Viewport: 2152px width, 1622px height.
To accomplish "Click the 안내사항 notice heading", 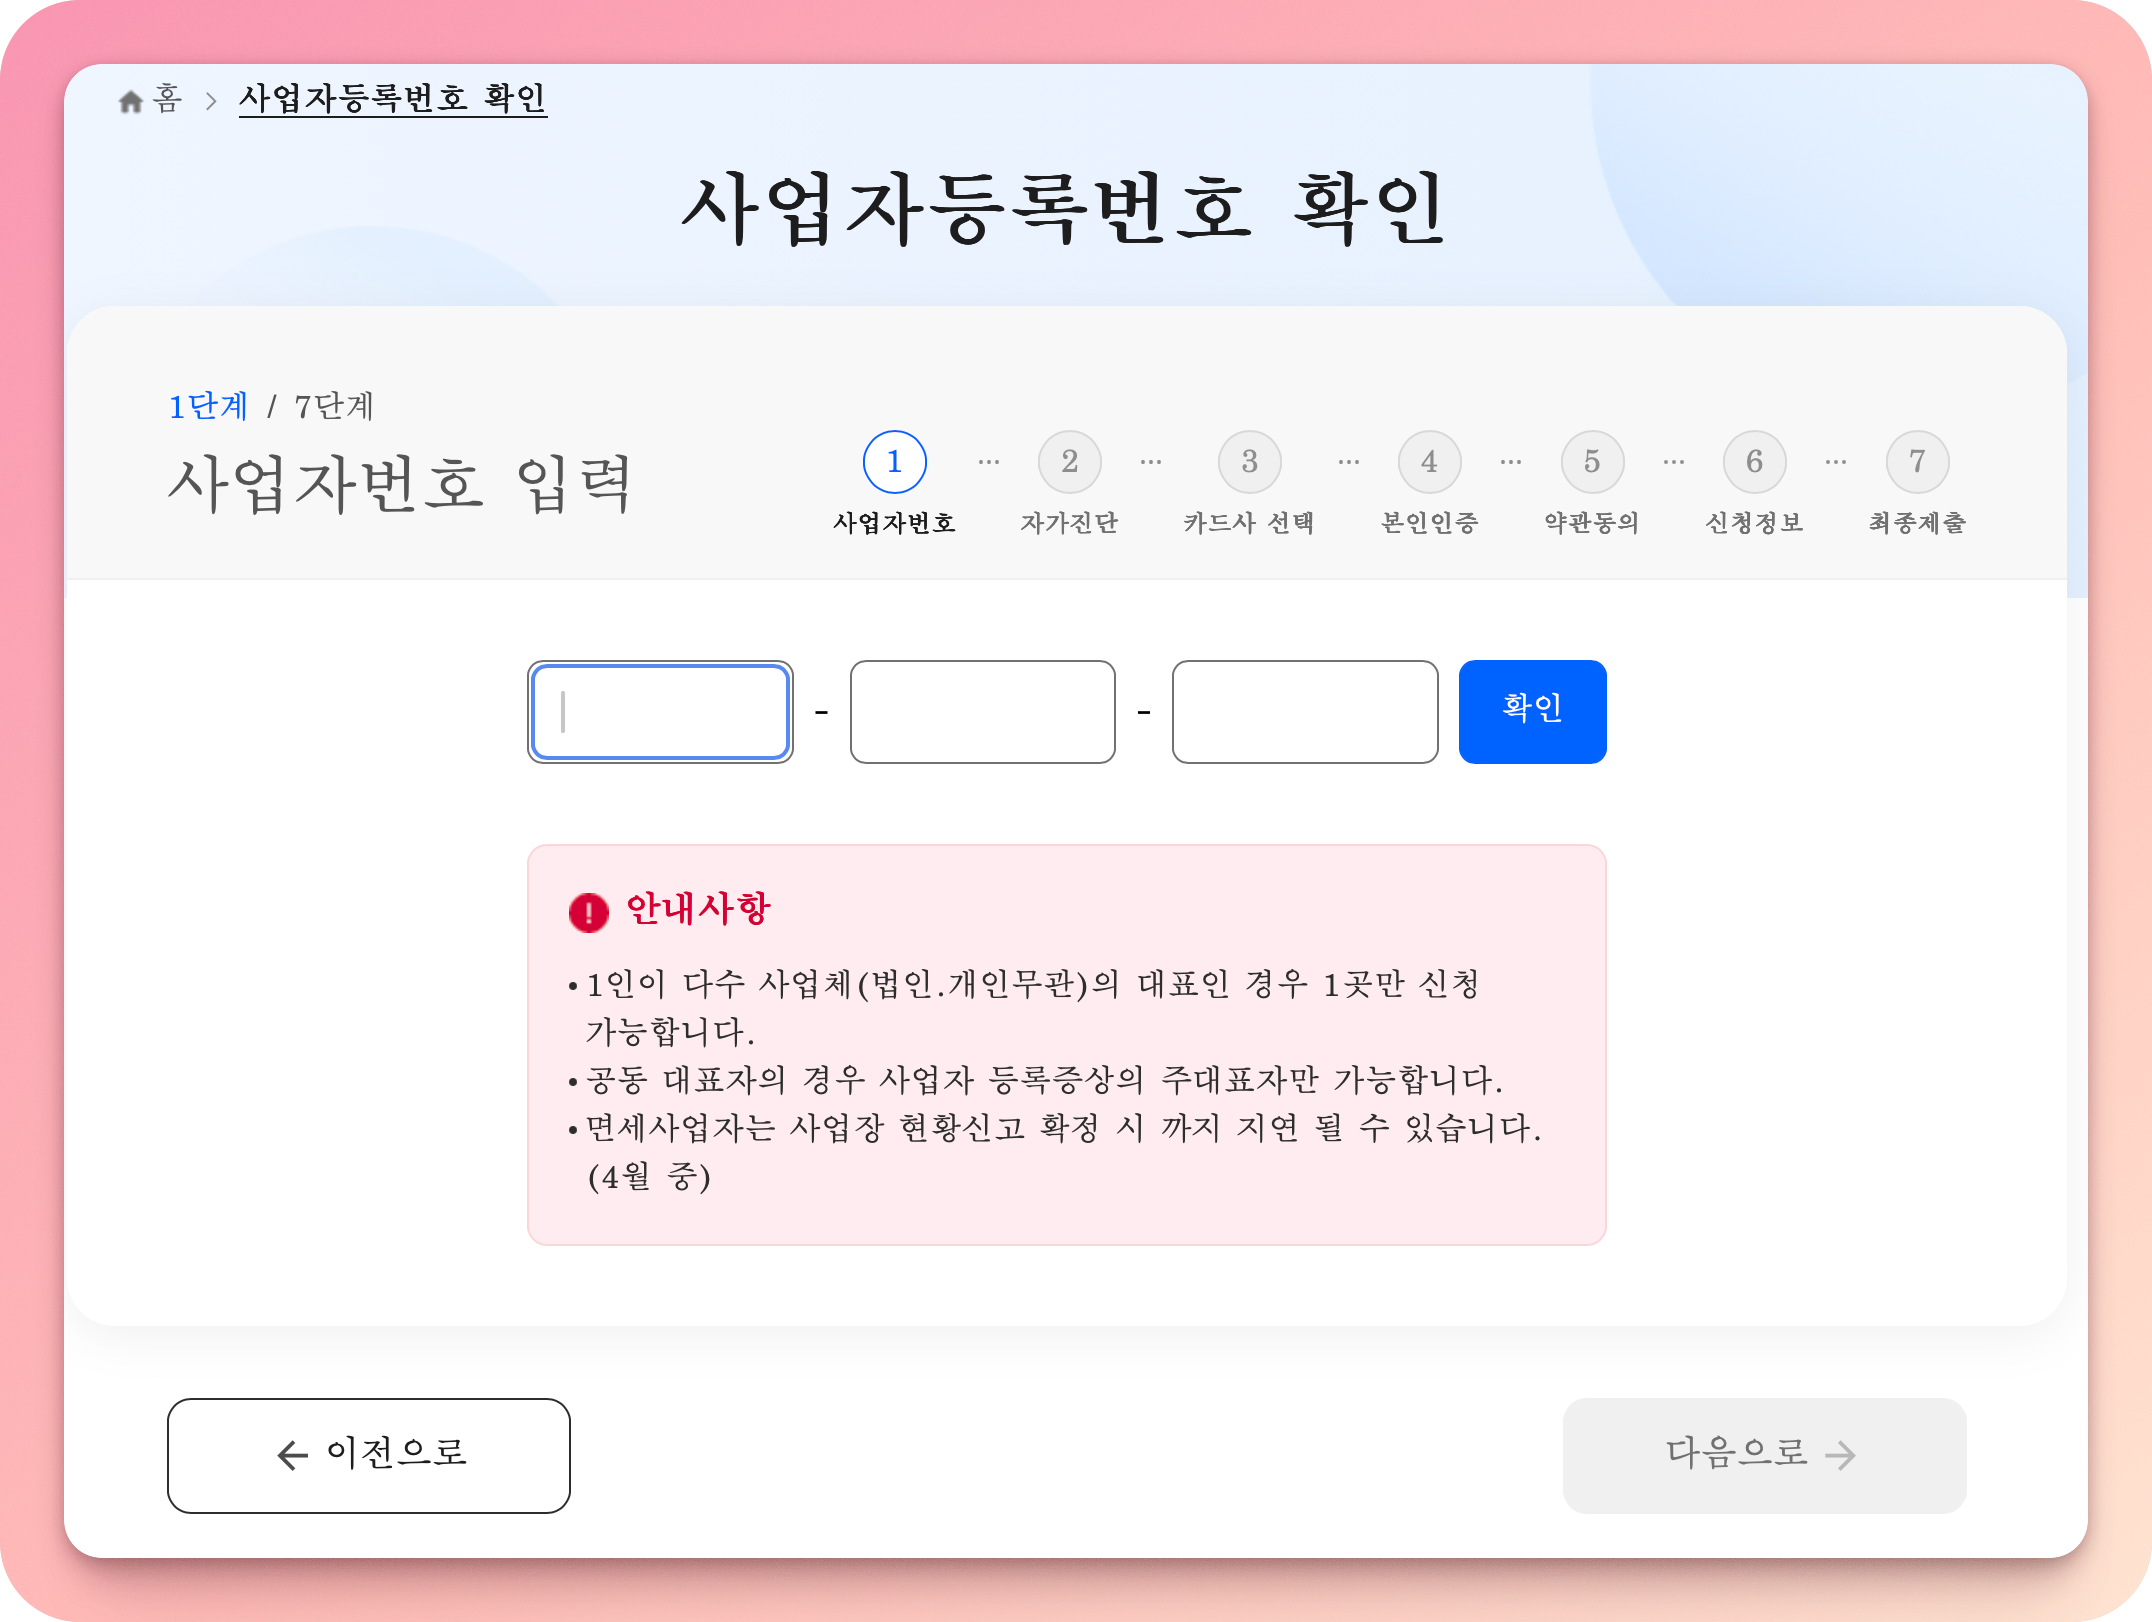I will pyautogui.click(x=698, y=909).
